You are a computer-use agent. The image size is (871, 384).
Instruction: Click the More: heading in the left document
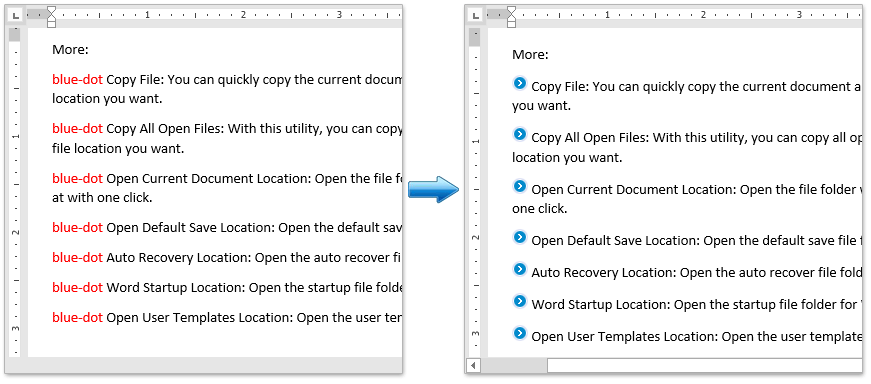point(71,49)
